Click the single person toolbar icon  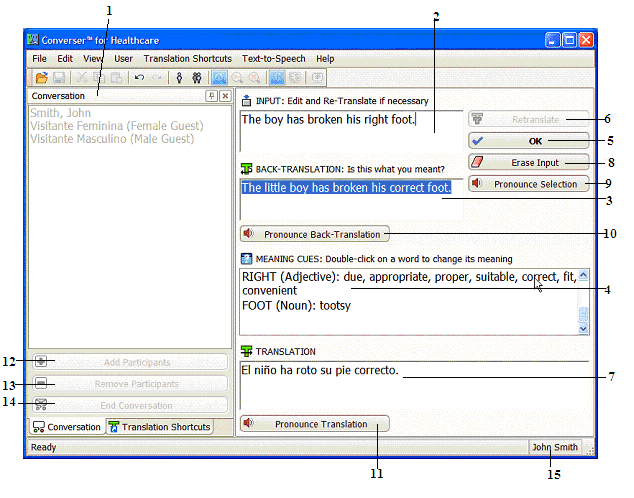click(x=179, y=77)
